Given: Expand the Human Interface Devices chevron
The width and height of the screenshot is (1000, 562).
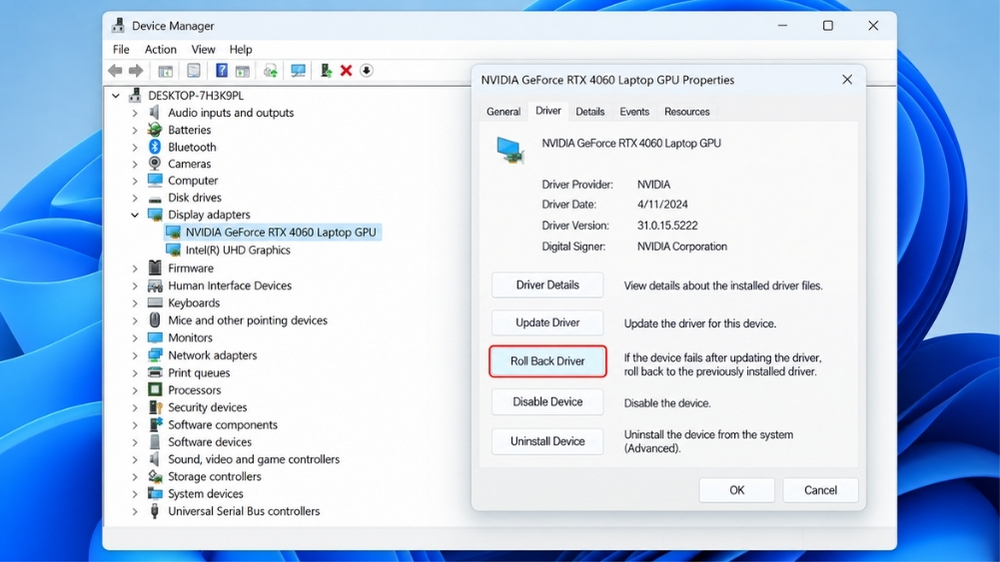Looking at the screenshot, I should pyautogui.click(x=135, y=286).
